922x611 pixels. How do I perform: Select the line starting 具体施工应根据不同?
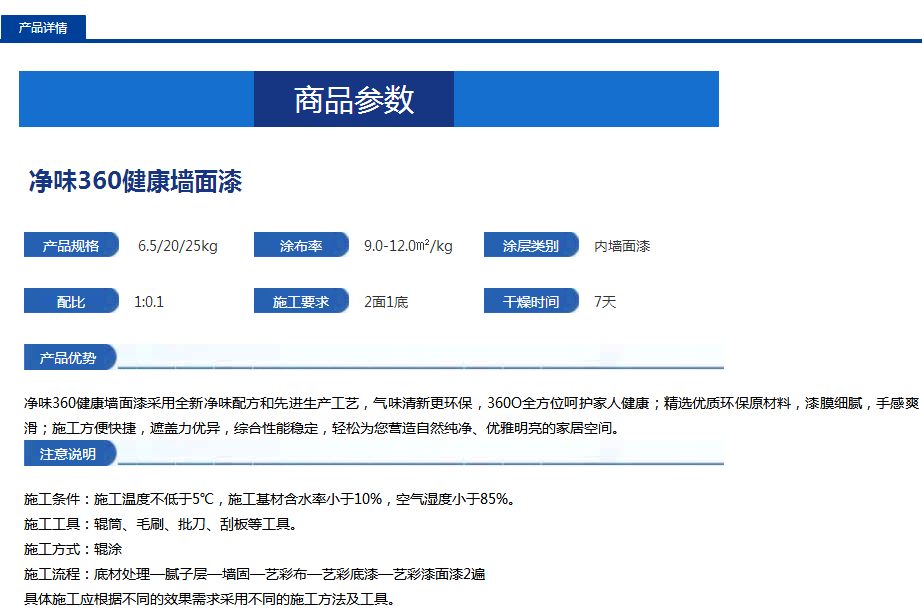pos(209,599)
